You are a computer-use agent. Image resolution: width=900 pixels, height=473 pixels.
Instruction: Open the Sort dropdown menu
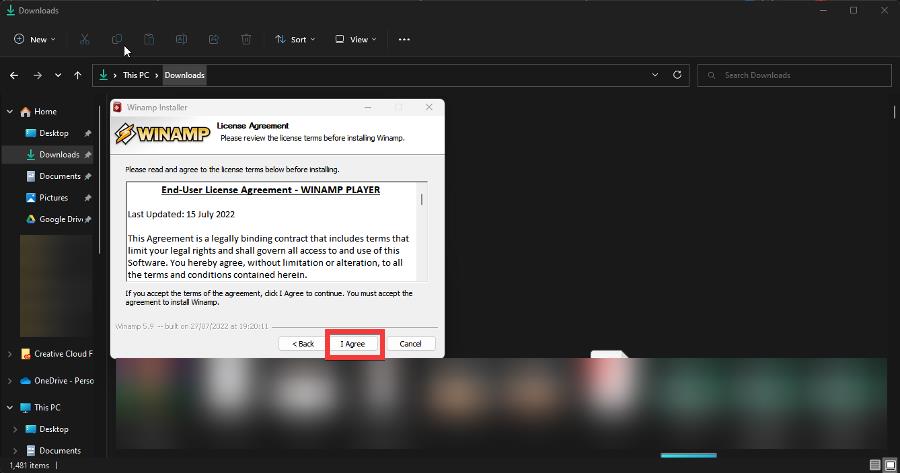click(295, 40)
